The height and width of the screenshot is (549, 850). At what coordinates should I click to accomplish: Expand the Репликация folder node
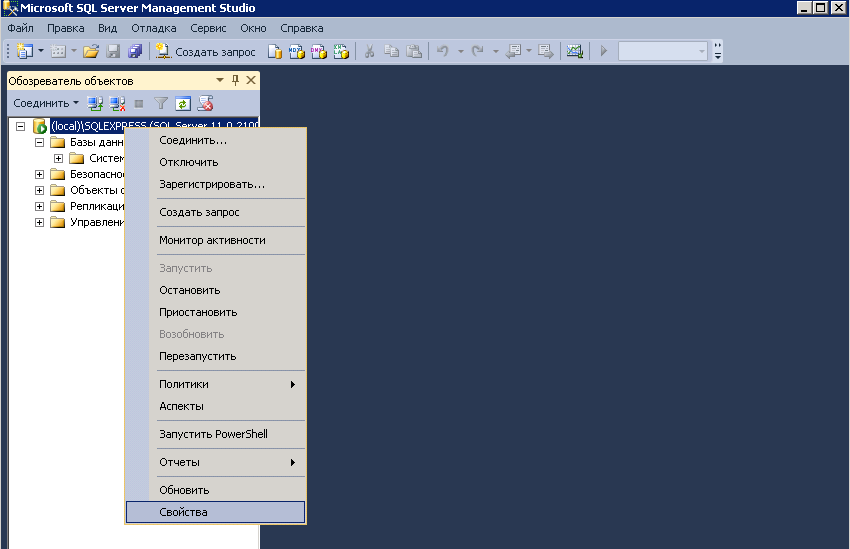pos(40,206)
